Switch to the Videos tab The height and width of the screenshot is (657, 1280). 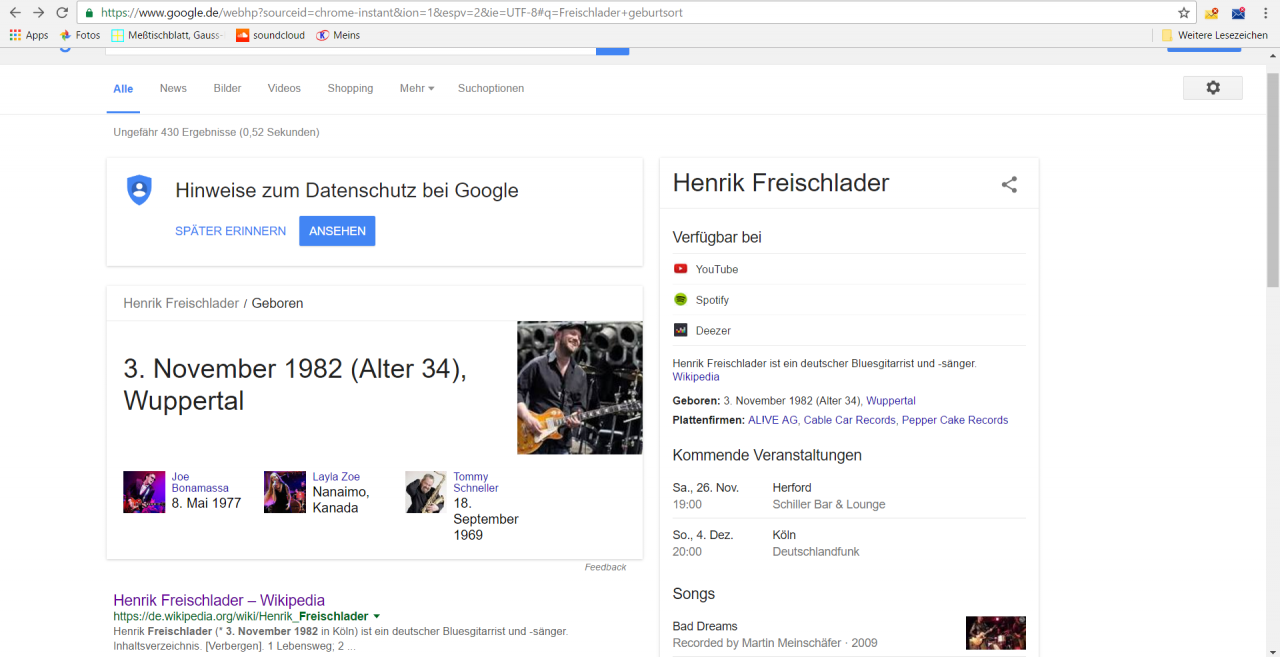pos(284,88)
